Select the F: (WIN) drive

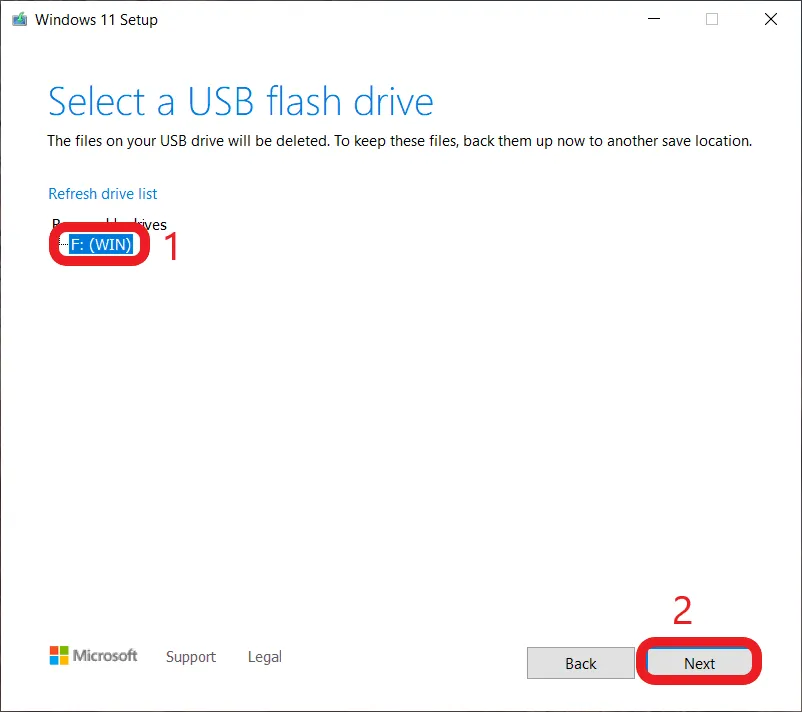point(101,245)
